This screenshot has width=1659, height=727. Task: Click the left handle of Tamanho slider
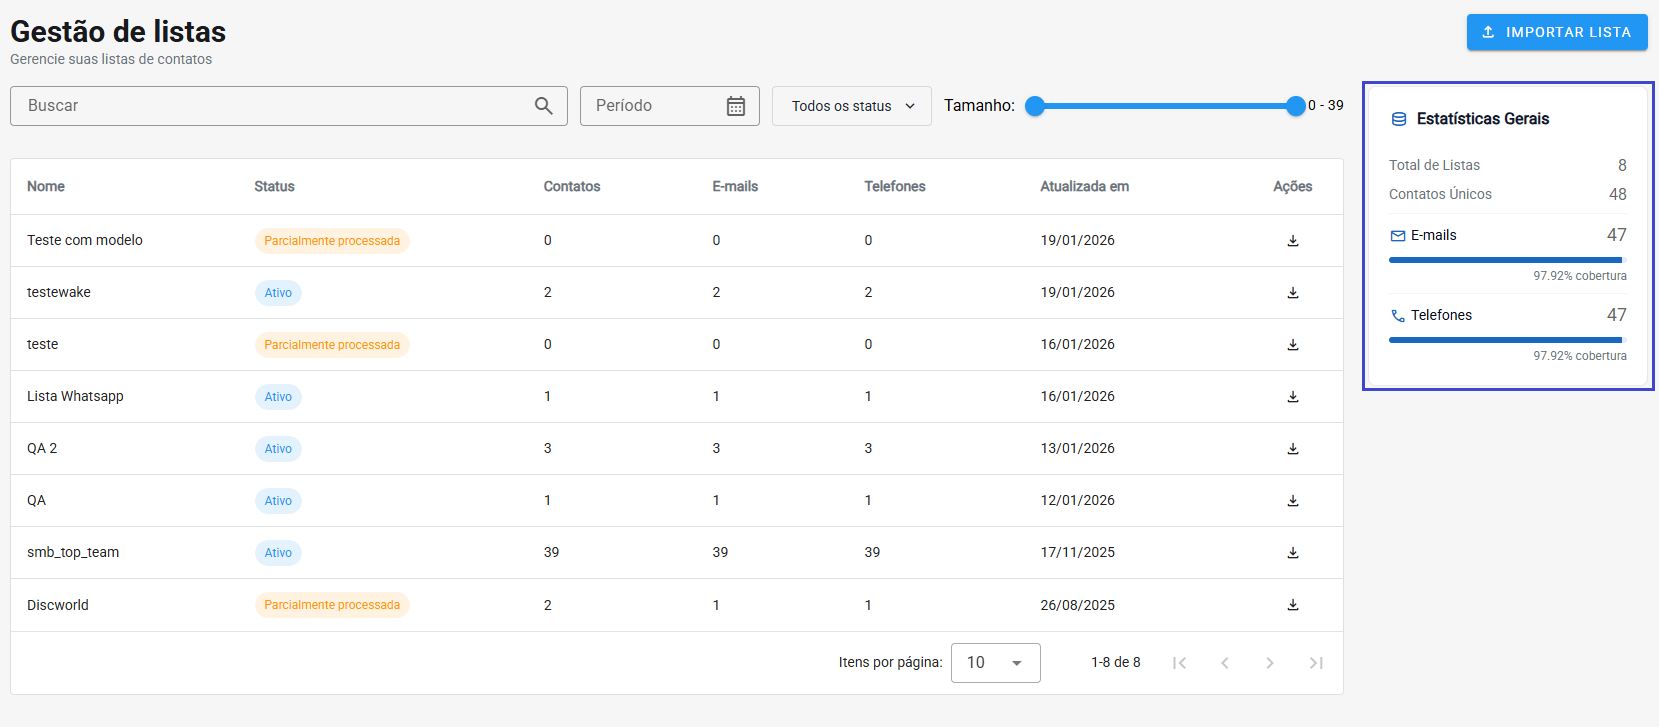pyautogui.click(x=1035, y=106)
